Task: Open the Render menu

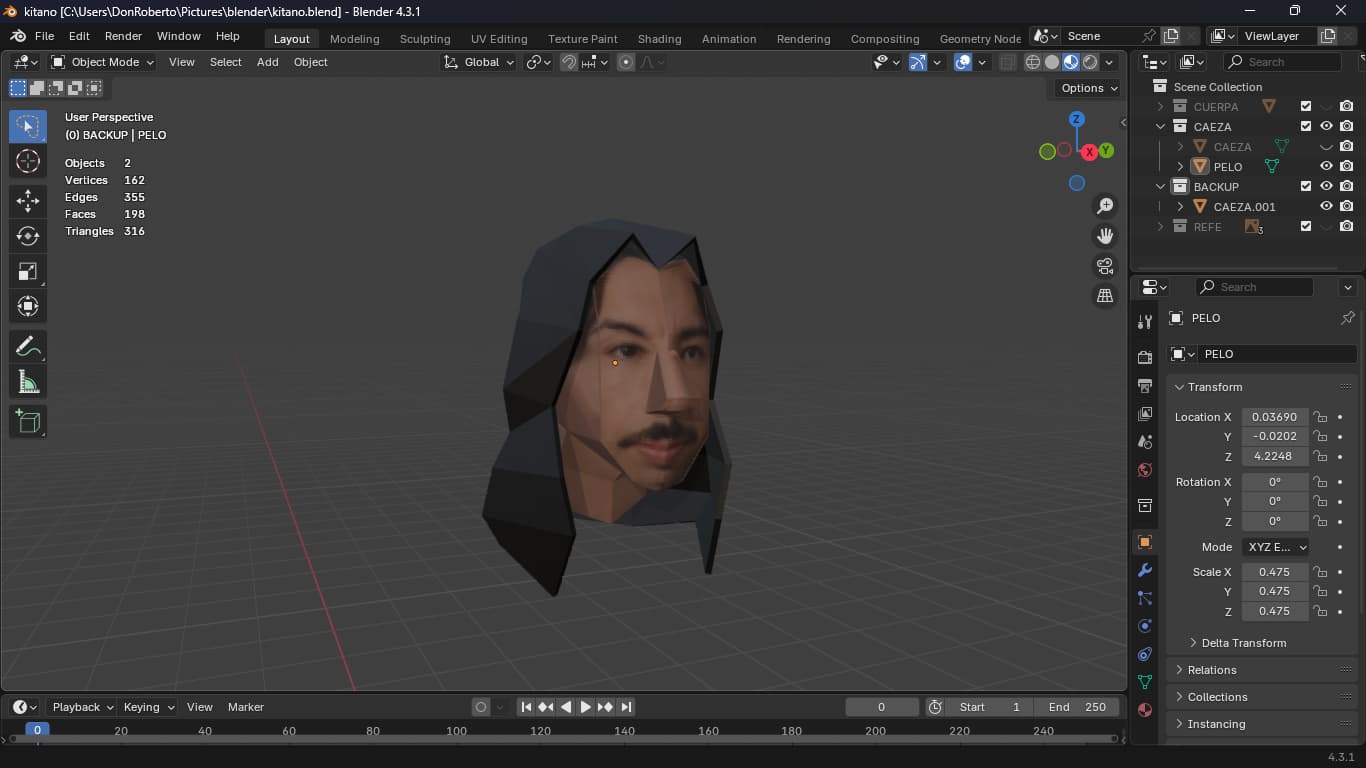Action: coord(123,36)
